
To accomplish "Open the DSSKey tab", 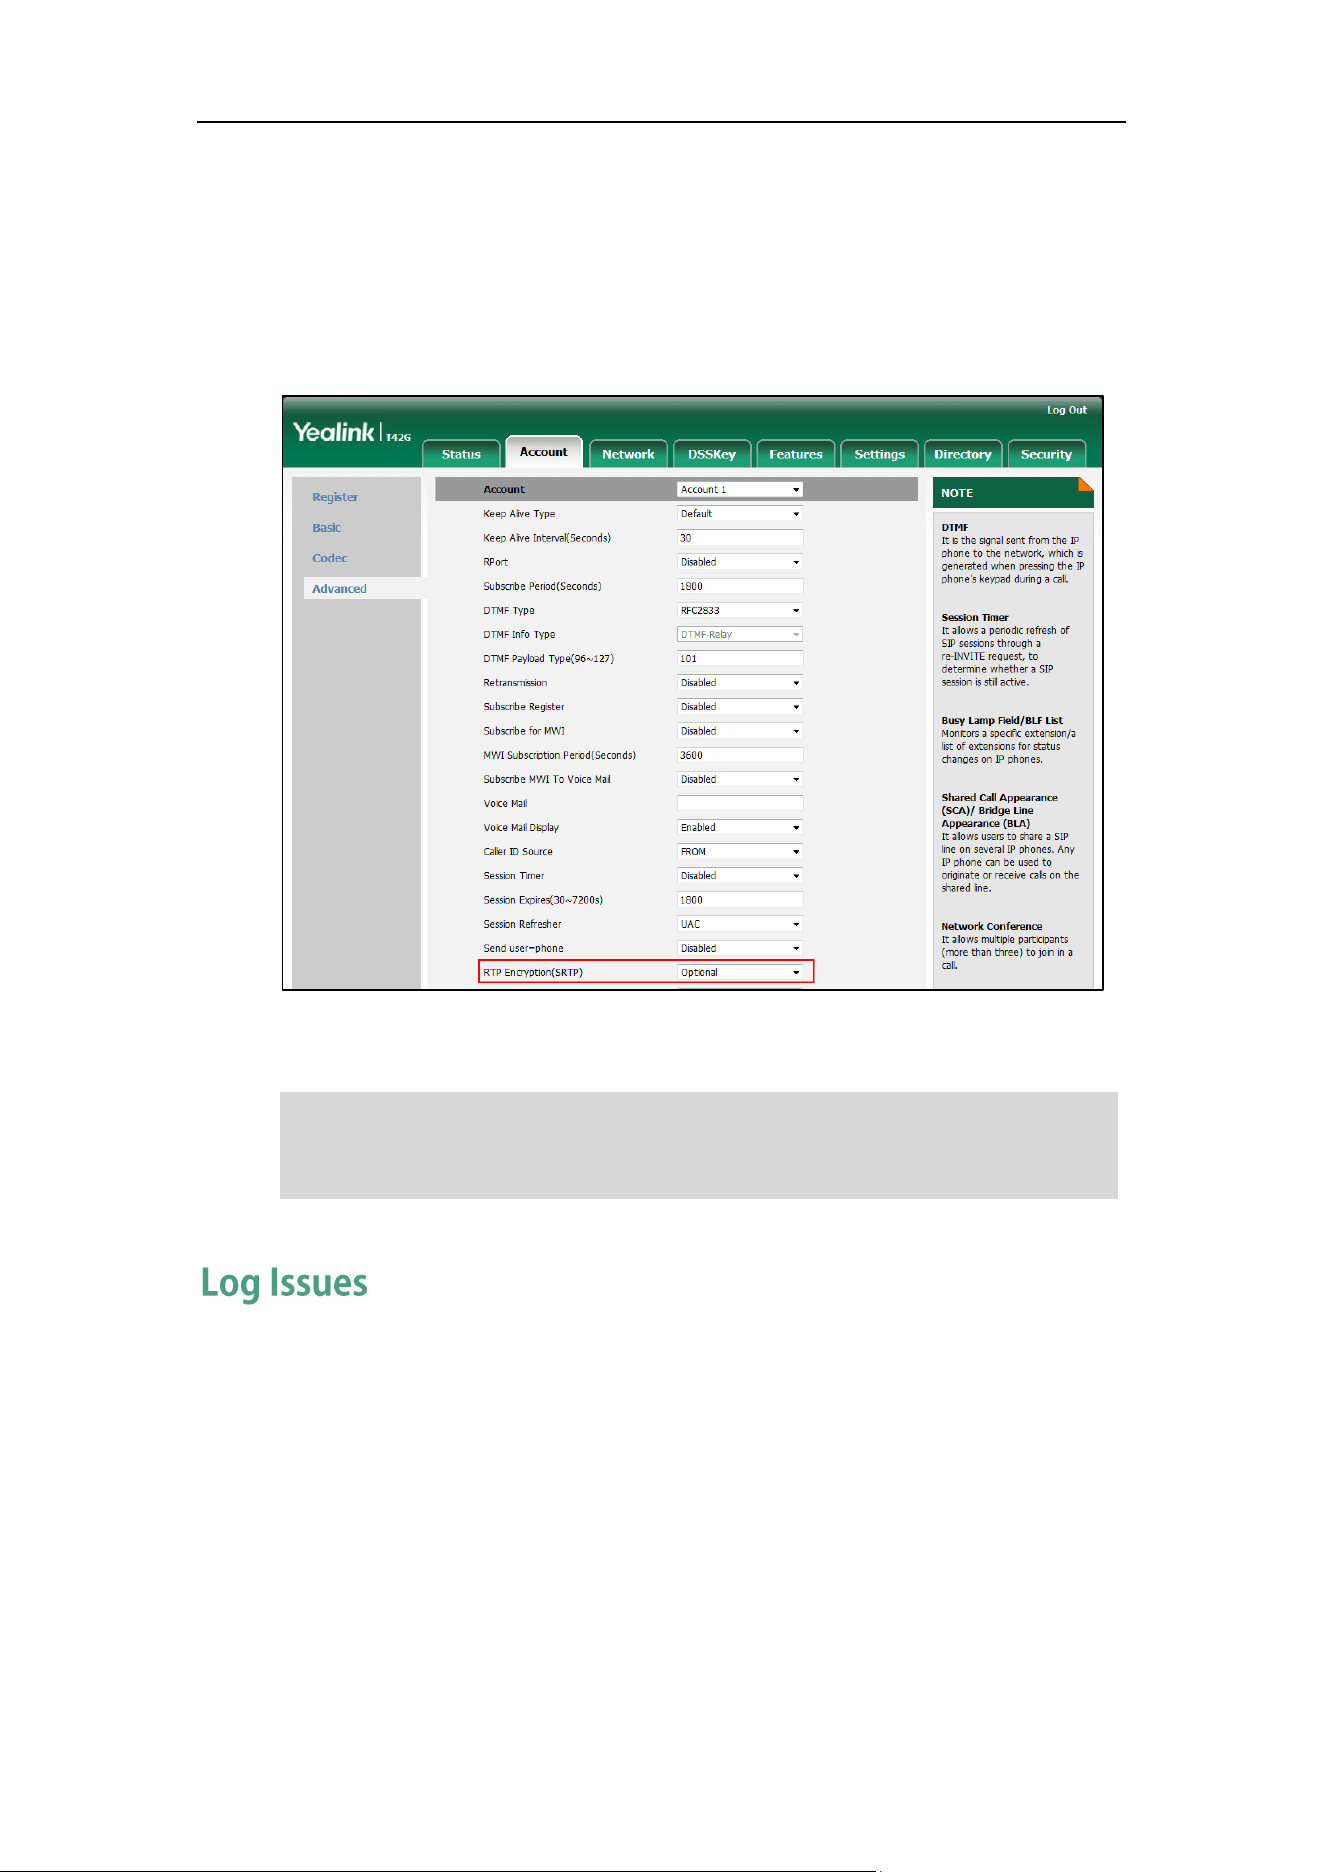I will [712, 454].
